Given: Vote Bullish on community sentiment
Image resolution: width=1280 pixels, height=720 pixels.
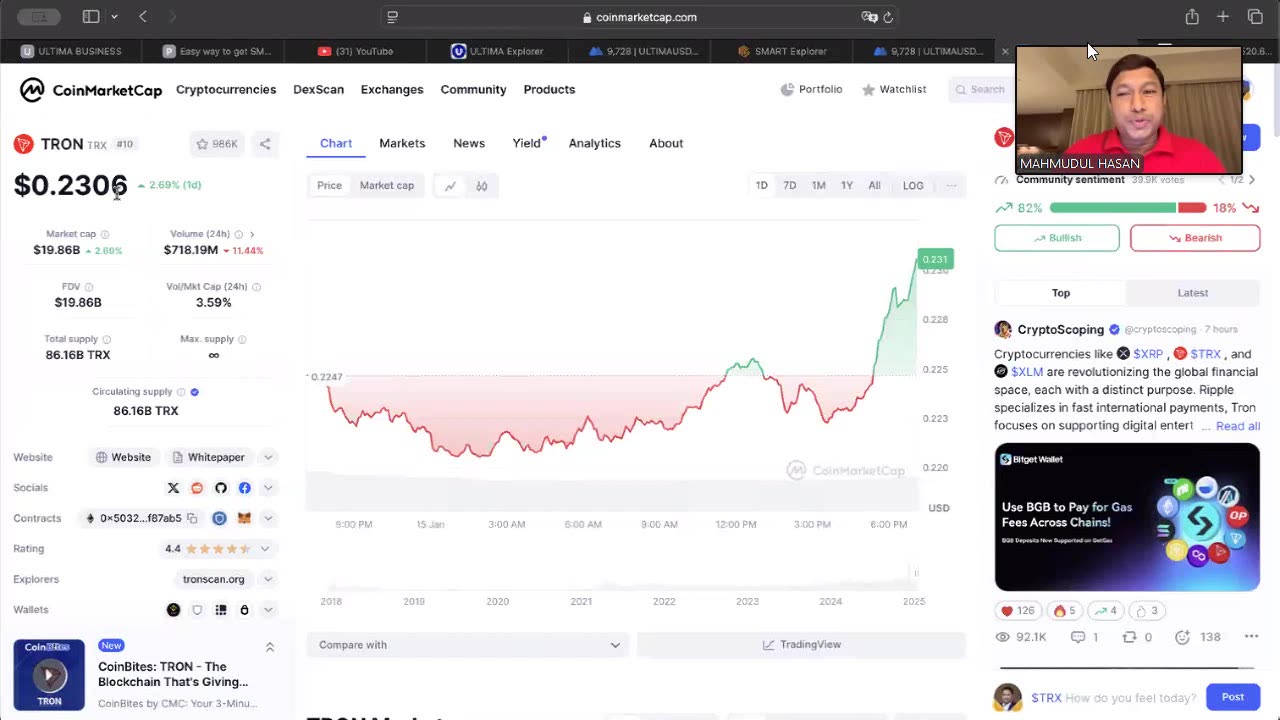Looking at the screenshot, I should point(1057,238).
